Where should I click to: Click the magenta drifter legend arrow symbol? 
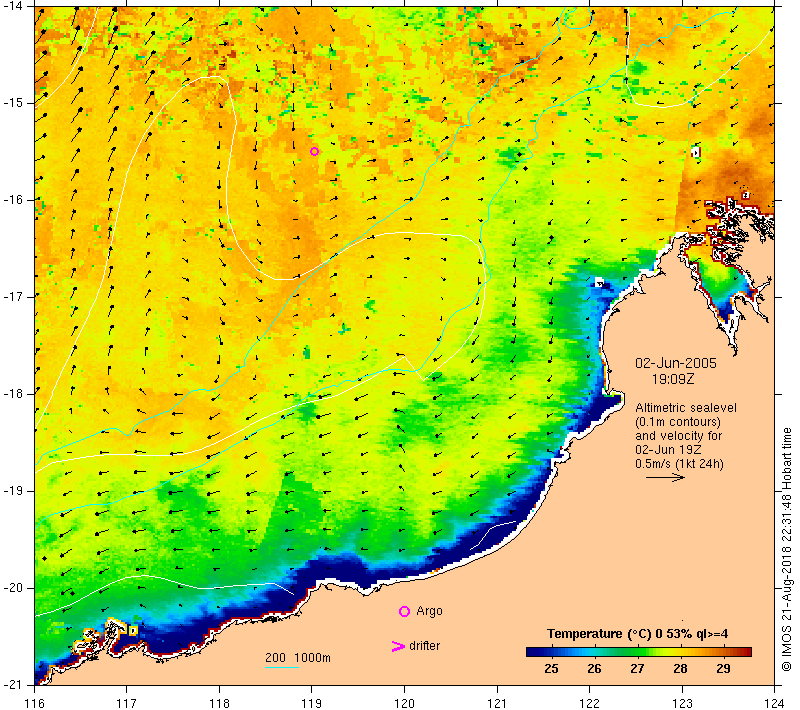coord(397,646)
